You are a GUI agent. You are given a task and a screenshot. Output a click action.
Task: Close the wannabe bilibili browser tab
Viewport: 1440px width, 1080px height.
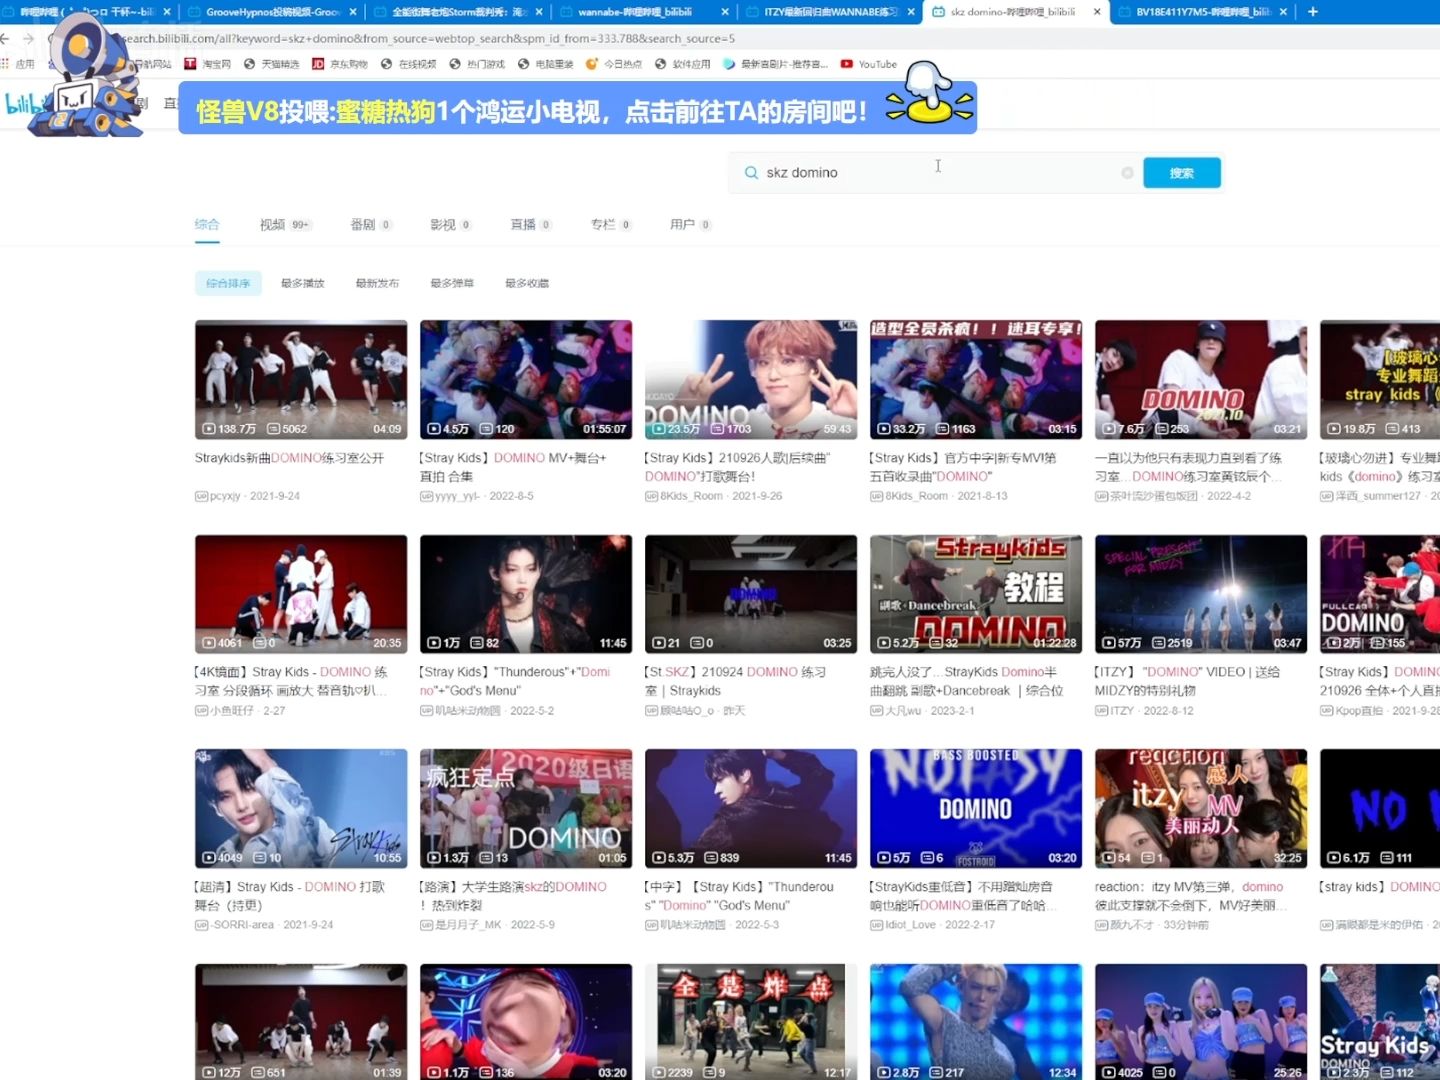coord(725,12)
